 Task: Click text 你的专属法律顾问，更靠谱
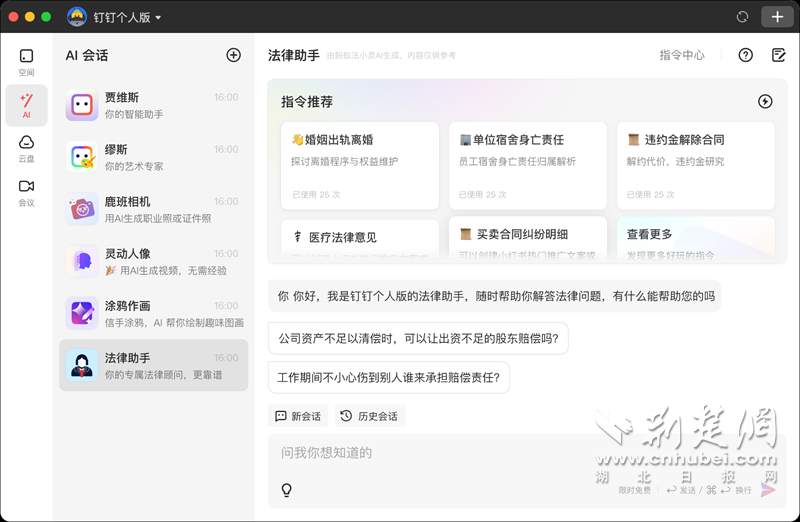[163, 375]
